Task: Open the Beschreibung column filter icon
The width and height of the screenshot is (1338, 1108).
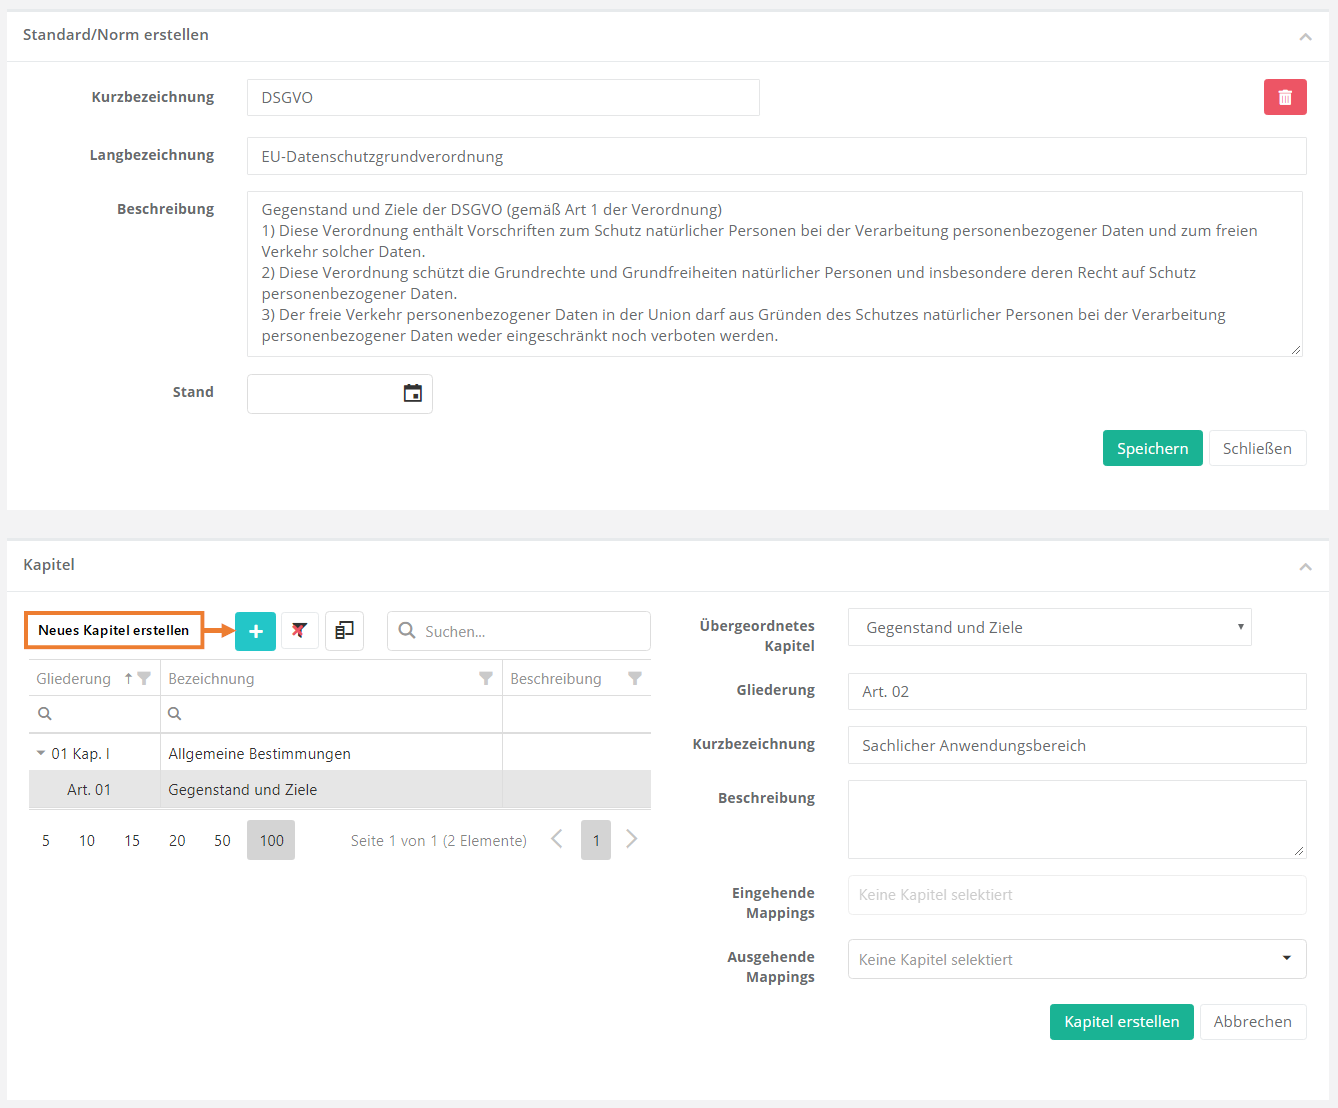Action: [634, 678]
